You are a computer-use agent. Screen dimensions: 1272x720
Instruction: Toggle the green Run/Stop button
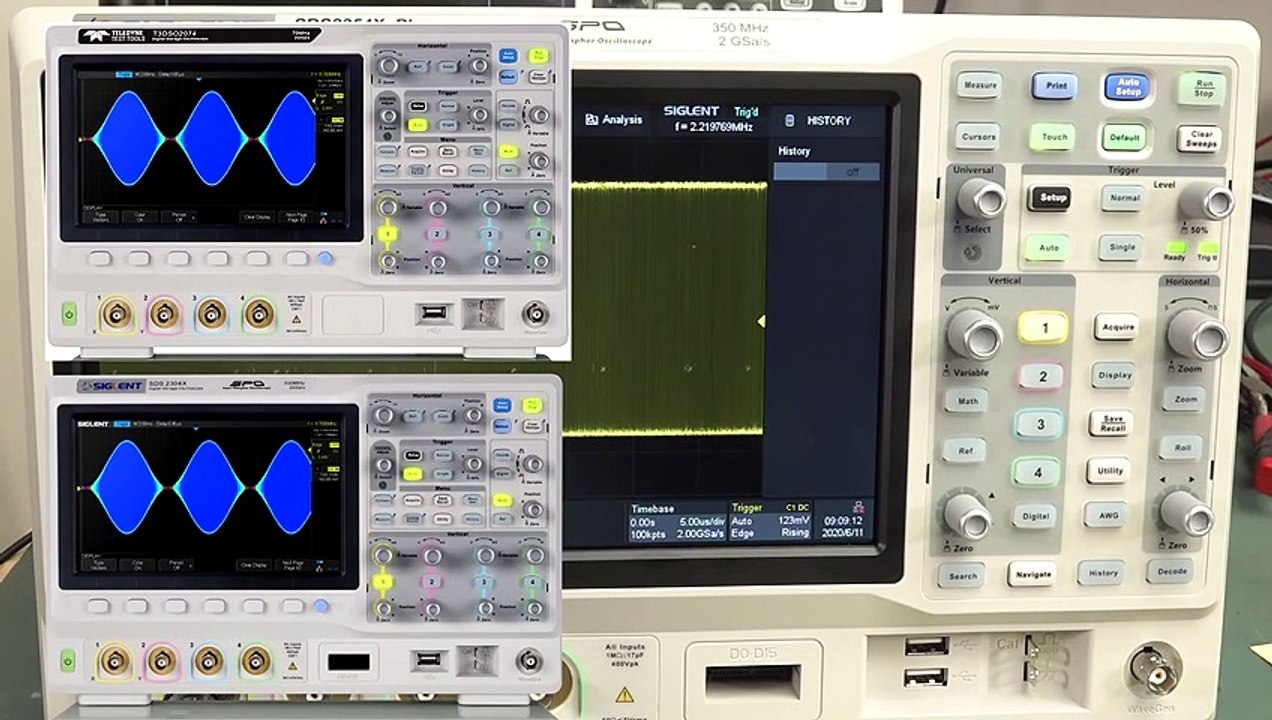pyautogui.click(x=1202, y=88)
